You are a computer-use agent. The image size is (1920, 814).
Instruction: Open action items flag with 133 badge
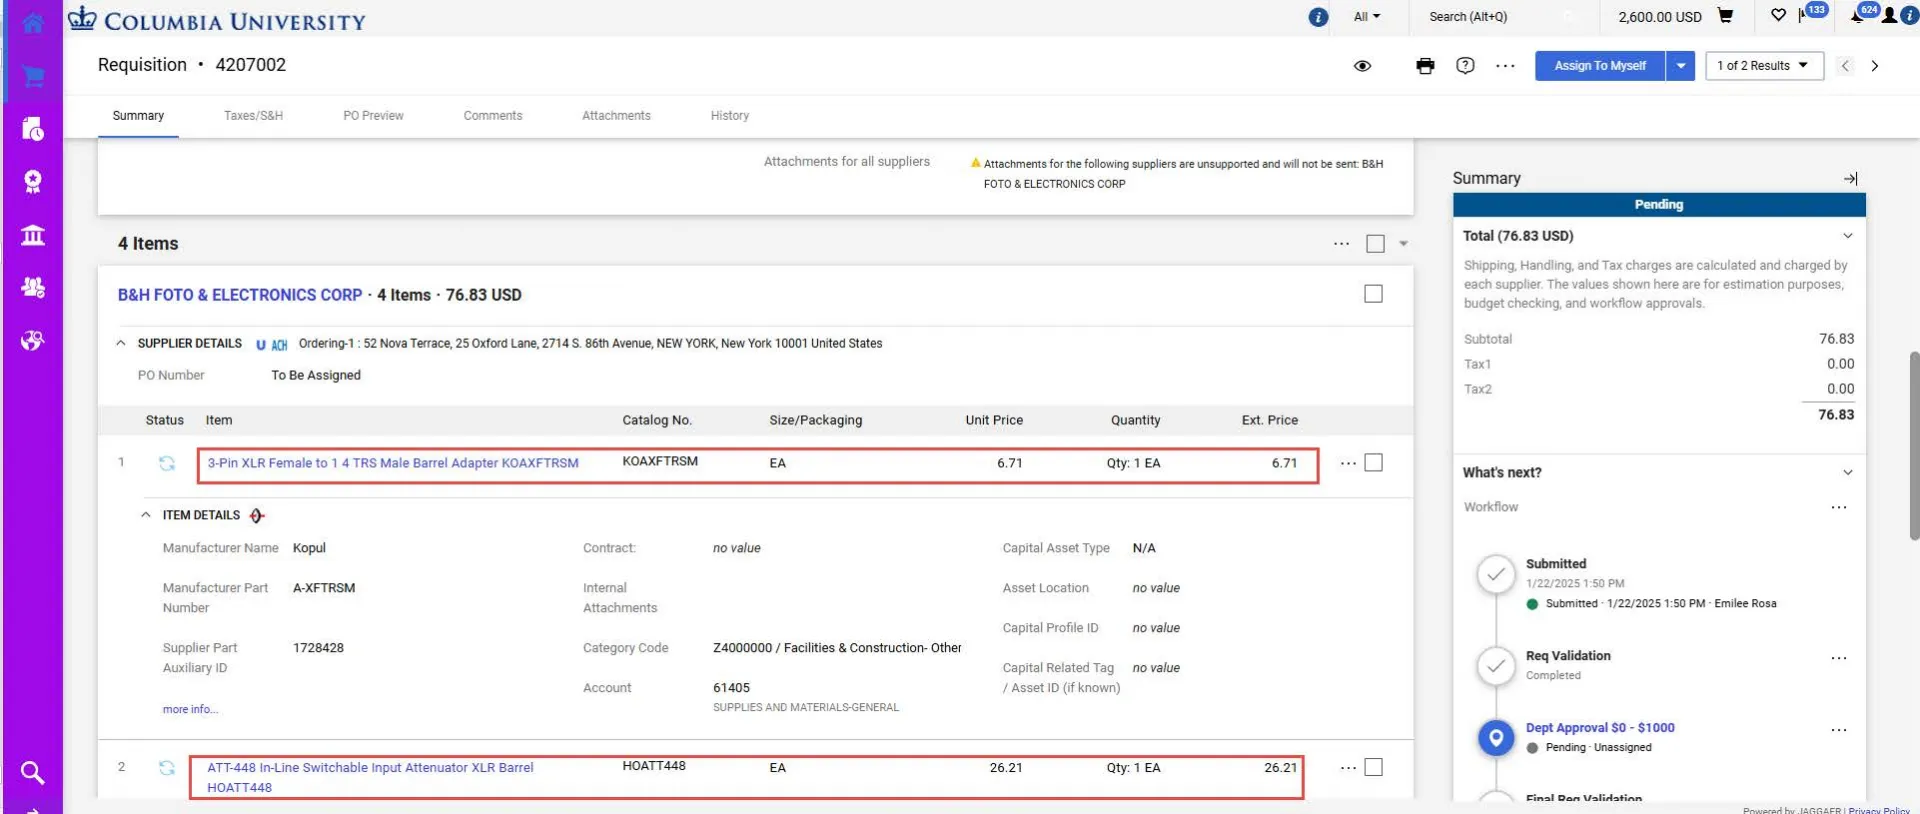pyautogui.click(x=1812, y=13)
